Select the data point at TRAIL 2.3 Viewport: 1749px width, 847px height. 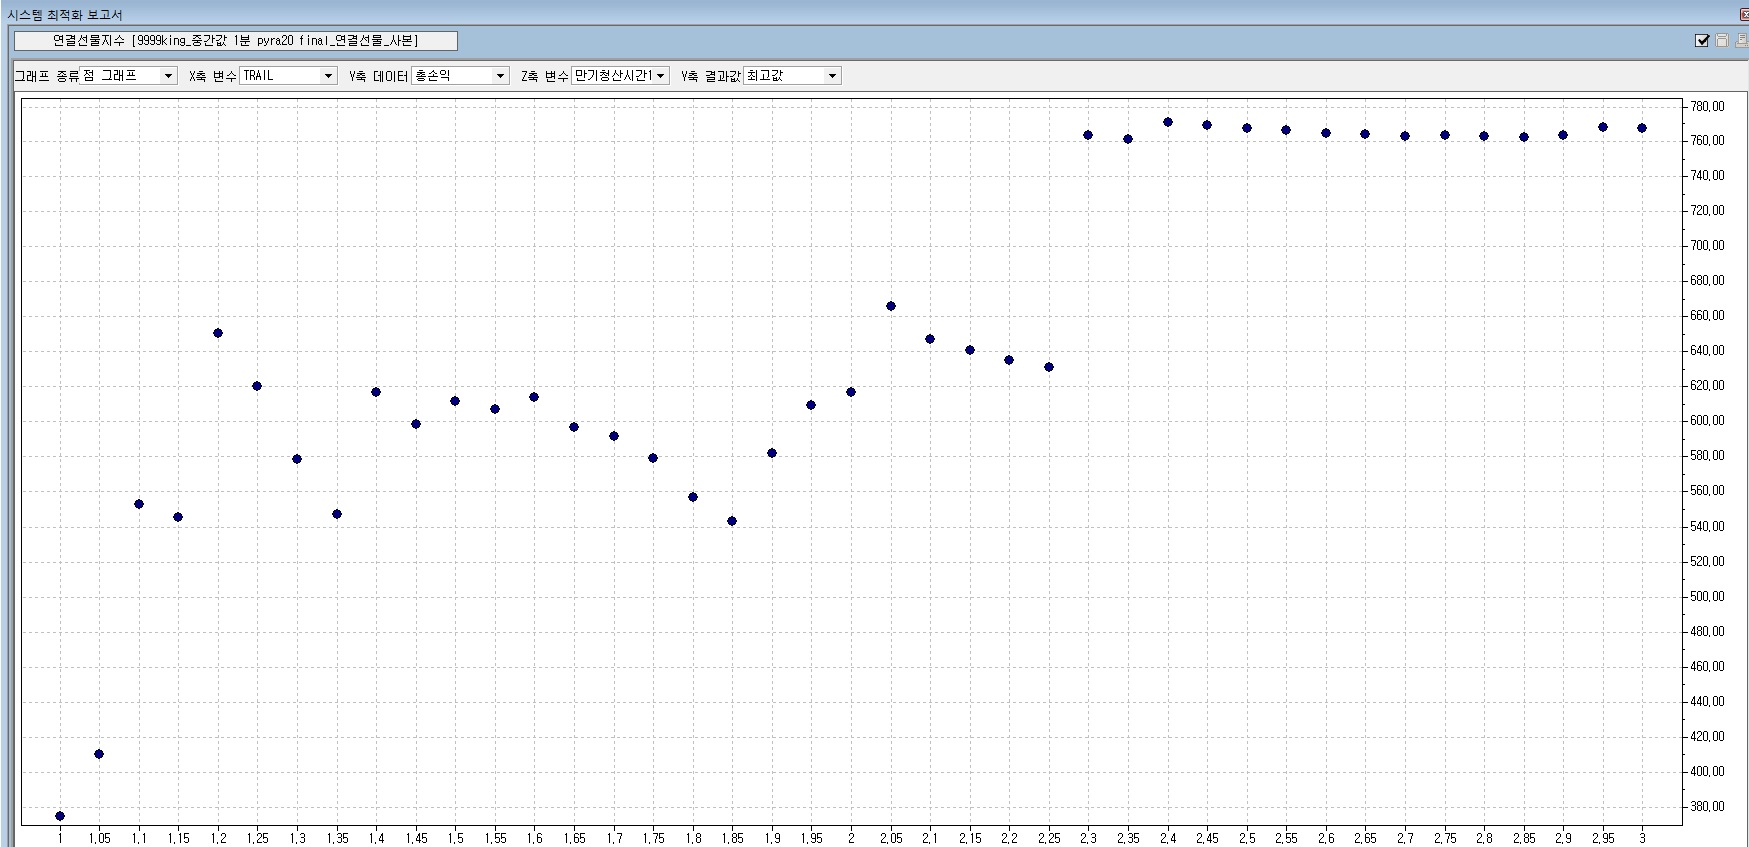[1088, 135]
